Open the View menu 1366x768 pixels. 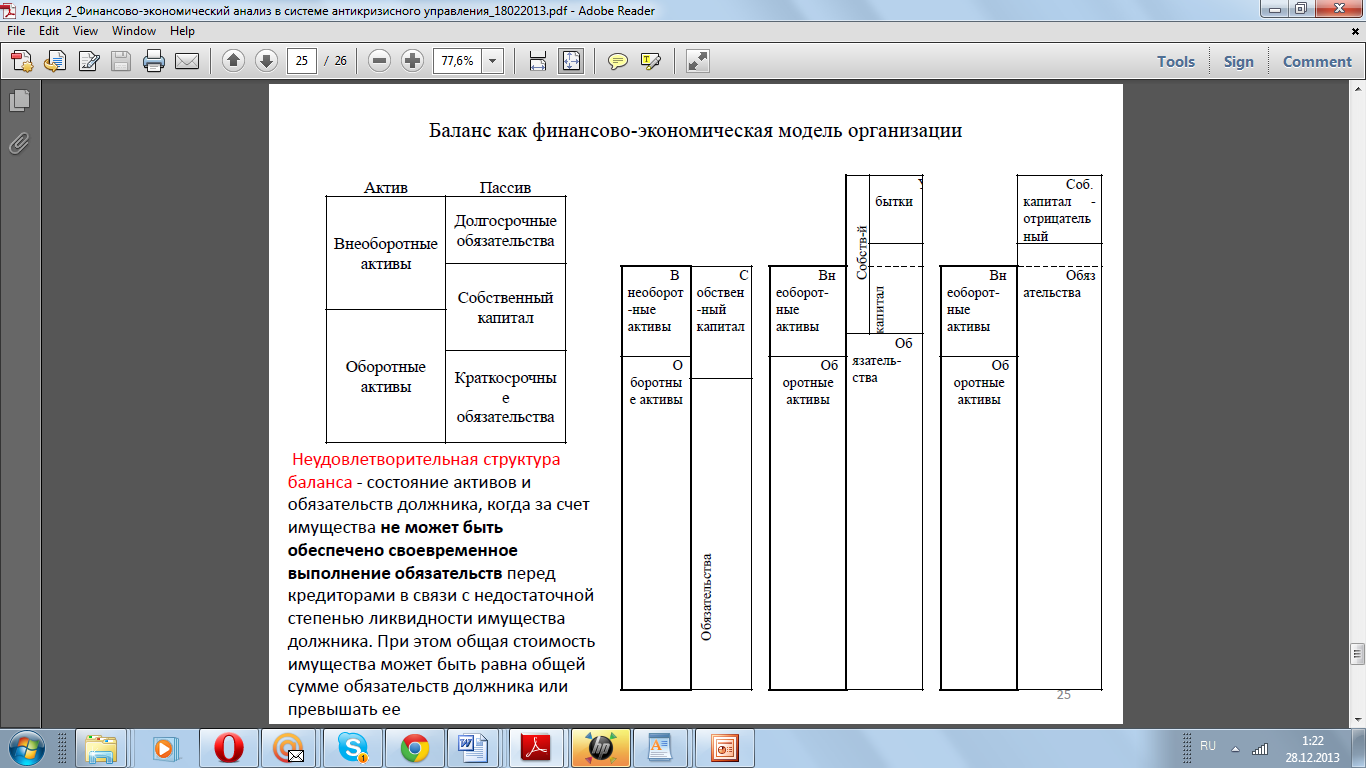pos(85,31)
